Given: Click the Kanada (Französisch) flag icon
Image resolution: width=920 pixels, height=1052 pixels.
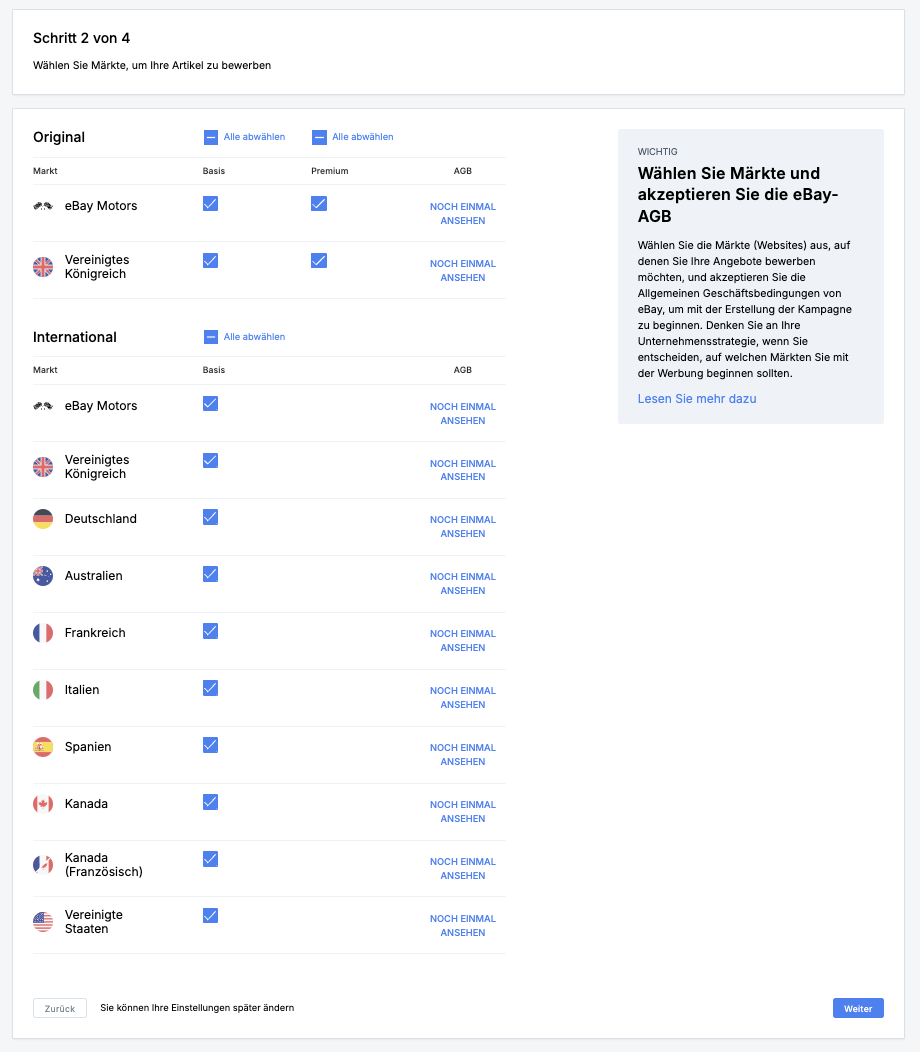Looking at the screenshot, I should (x=43, y=865).
